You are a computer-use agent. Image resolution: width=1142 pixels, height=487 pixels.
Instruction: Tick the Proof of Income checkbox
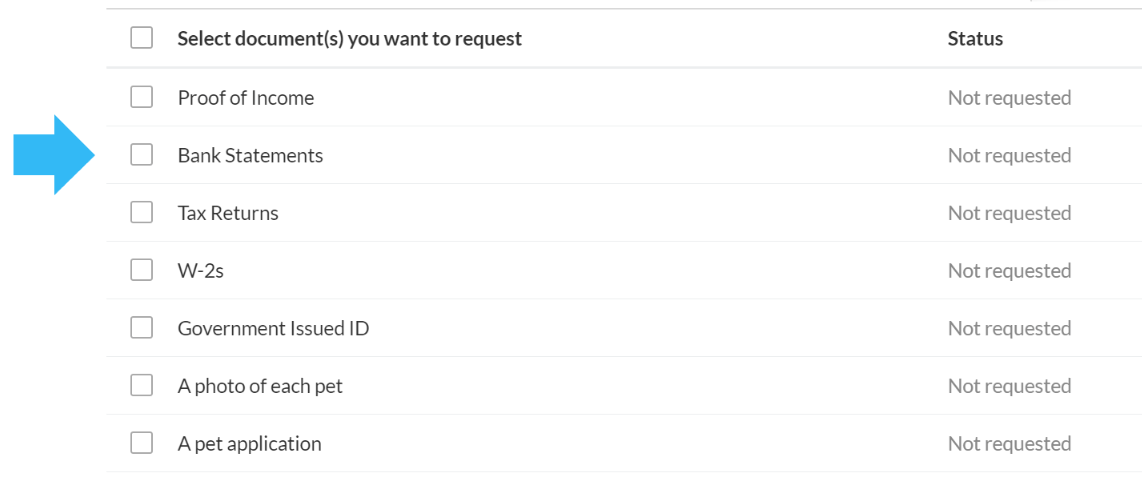click(141, 97)
